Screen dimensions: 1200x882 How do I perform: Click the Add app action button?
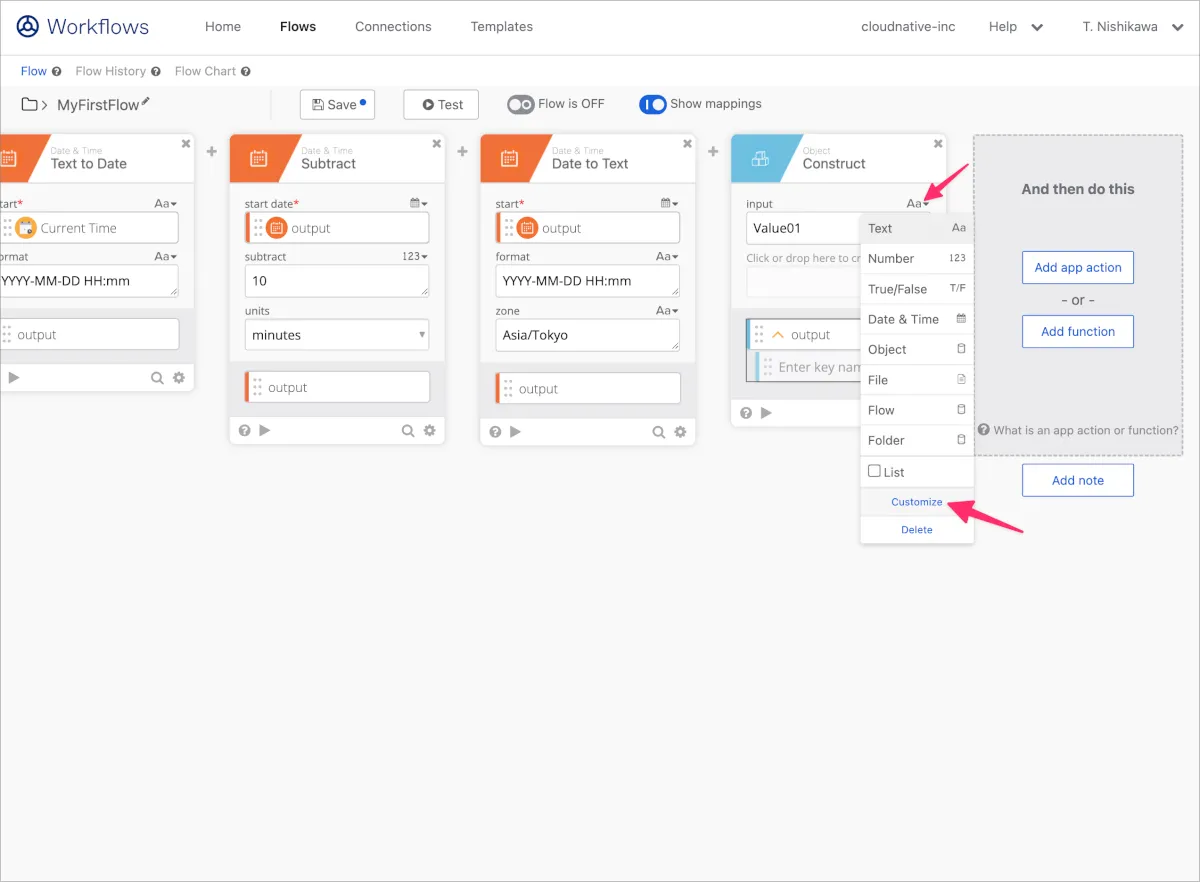1077,268
